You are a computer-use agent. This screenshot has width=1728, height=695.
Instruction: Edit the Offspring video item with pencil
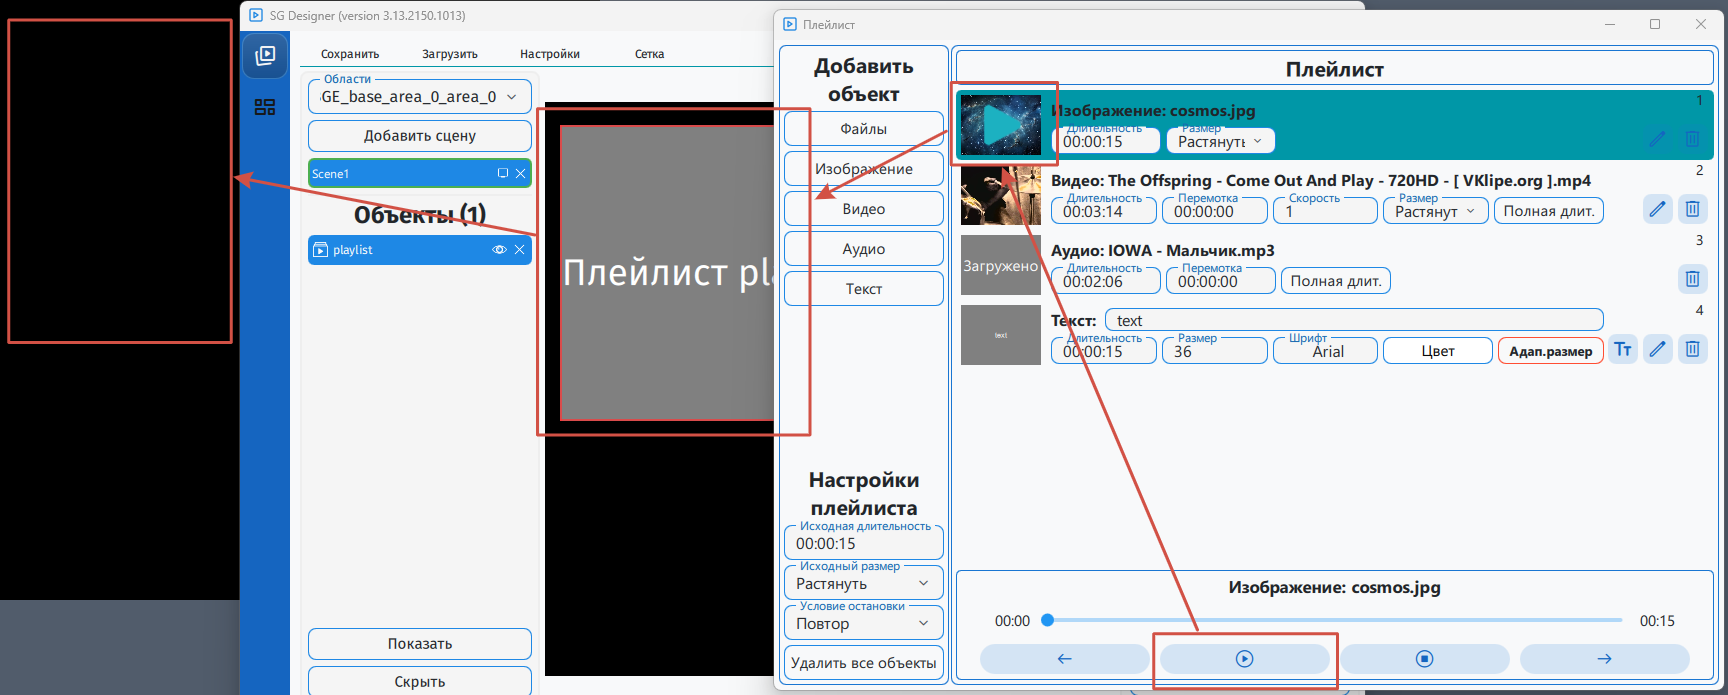[x=1657, y=209]
